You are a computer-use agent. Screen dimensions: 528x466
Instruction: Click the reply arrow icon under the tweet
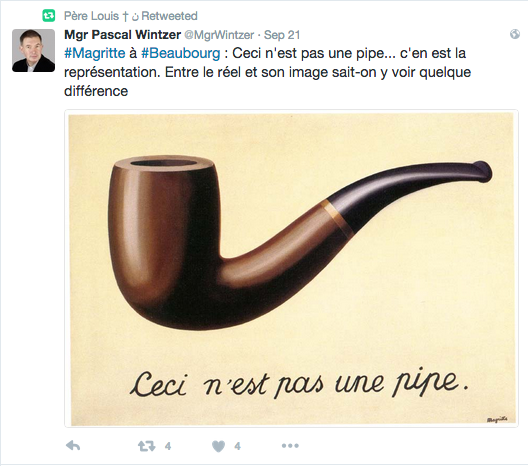pos(73,446)
